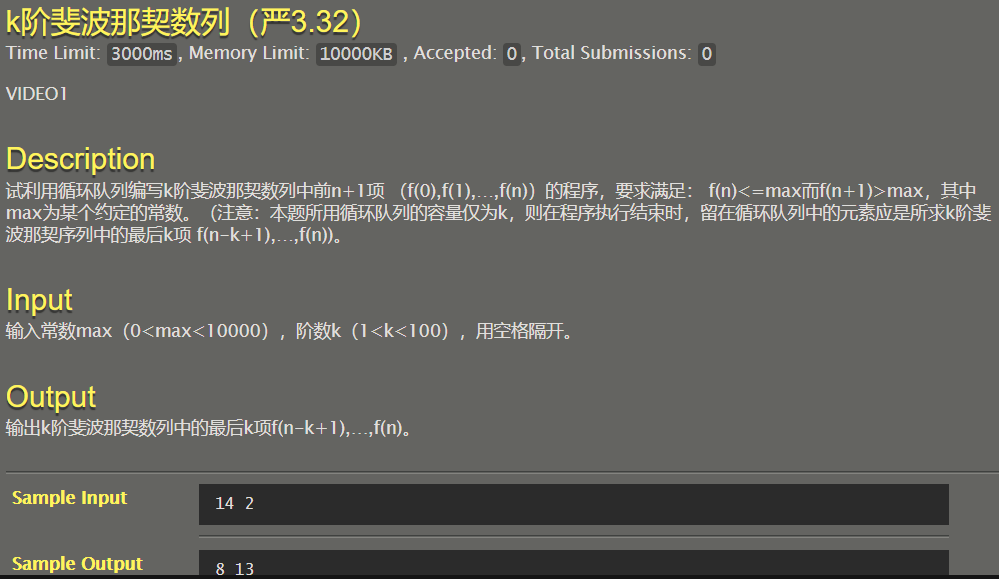Click the Time Limit label text

tap(54, 53)
